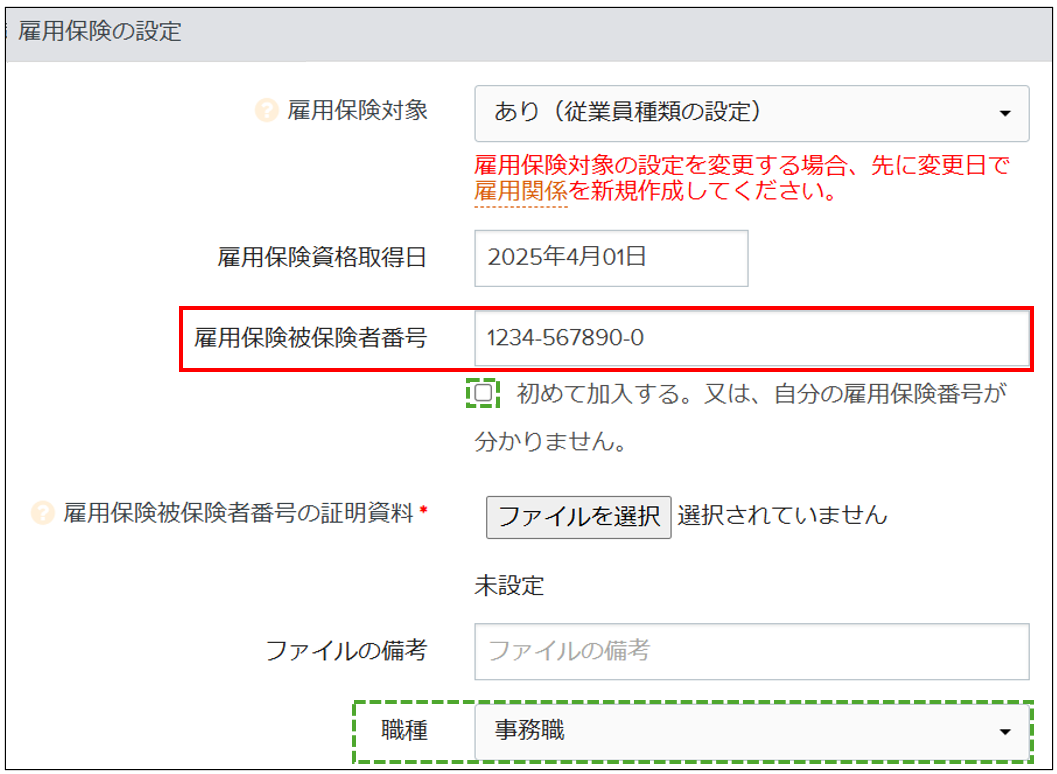This screenshot has width=1057, height=774.
Task: Click the 雇用保険被保険者番号 field label
Action: [x=310, y=339]
